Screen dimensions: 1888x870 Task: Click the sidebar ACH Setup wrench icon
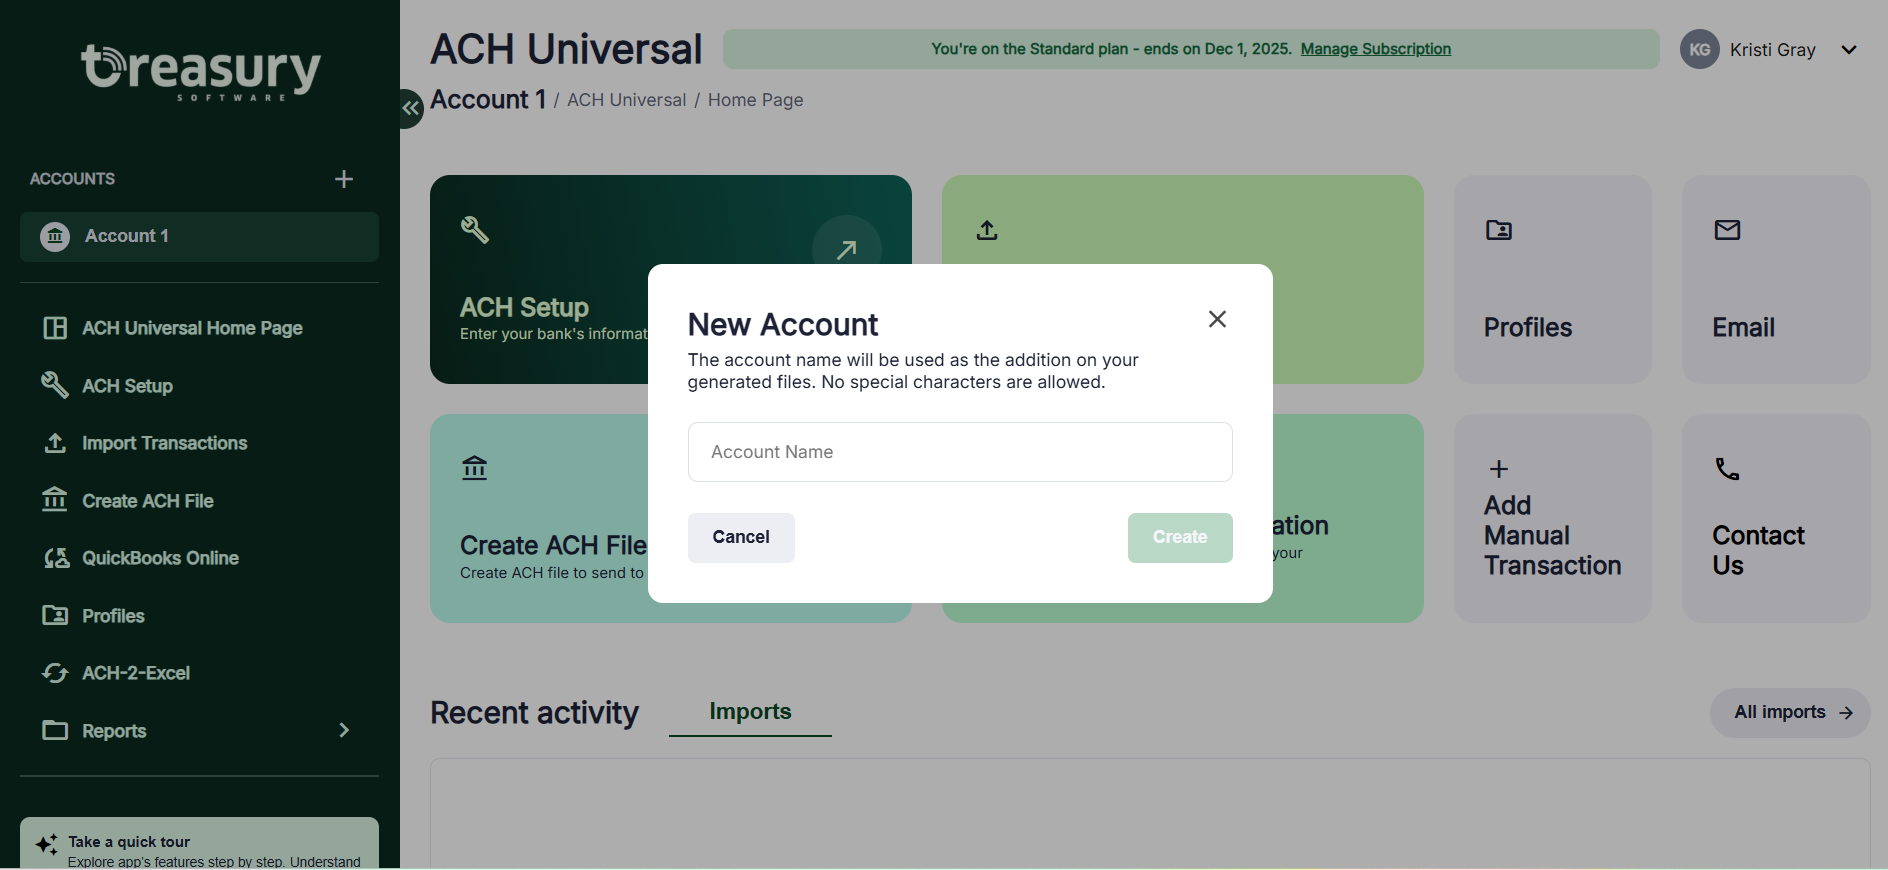pyautogui.click(x=54, y=385)
